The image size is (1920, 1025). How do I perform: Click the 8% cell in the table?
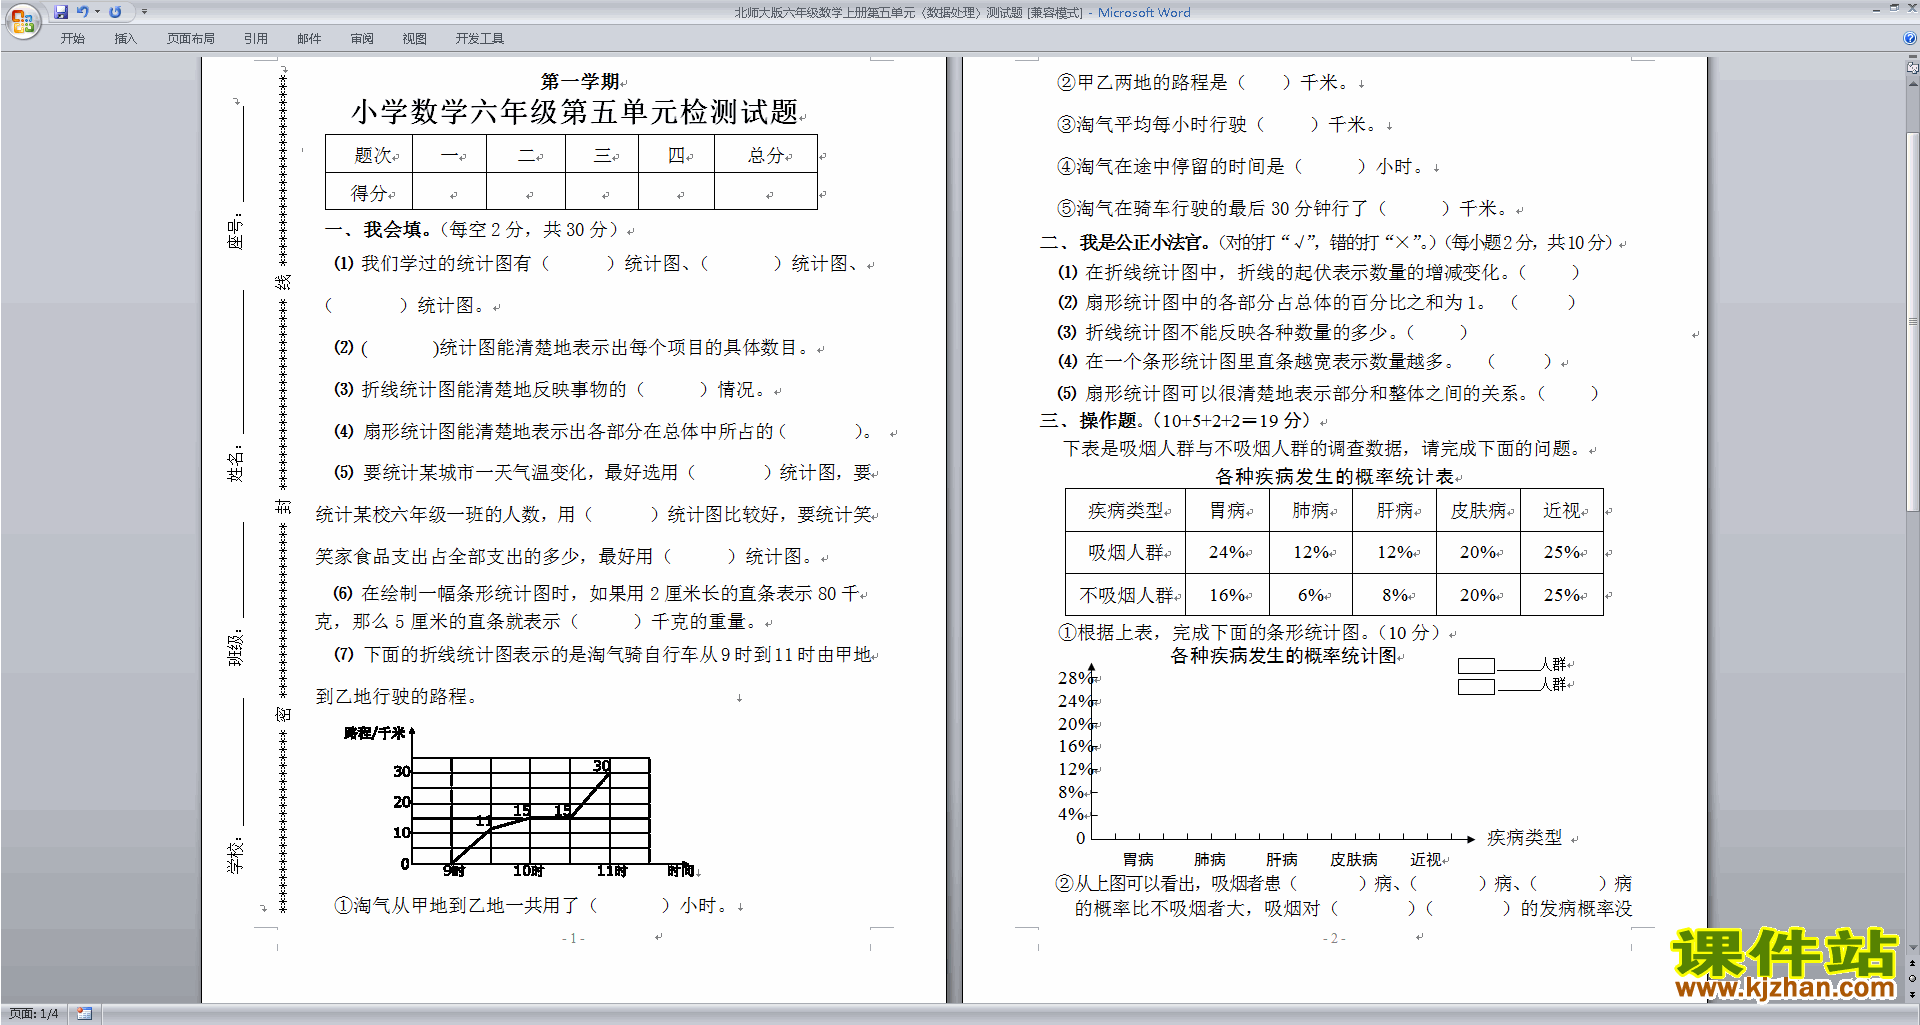click(1394, 595)
